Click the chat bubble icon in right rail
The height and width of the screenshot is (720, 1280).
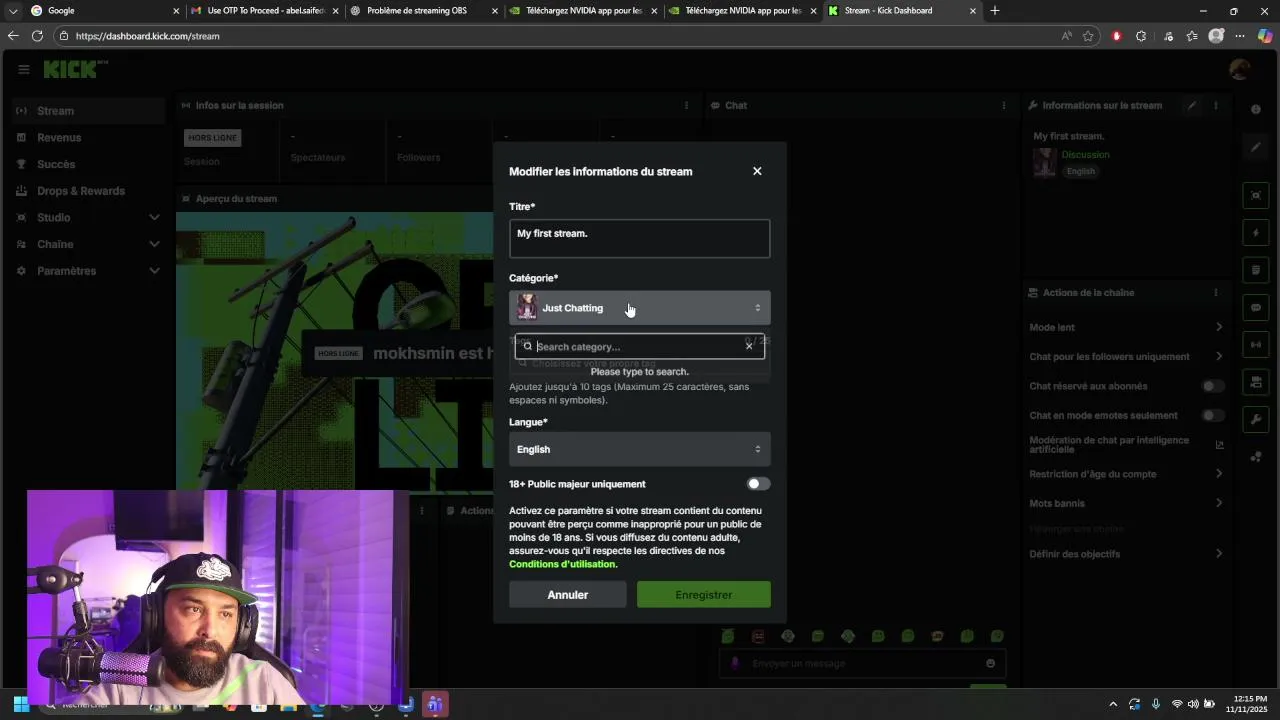coord(1256,307)
